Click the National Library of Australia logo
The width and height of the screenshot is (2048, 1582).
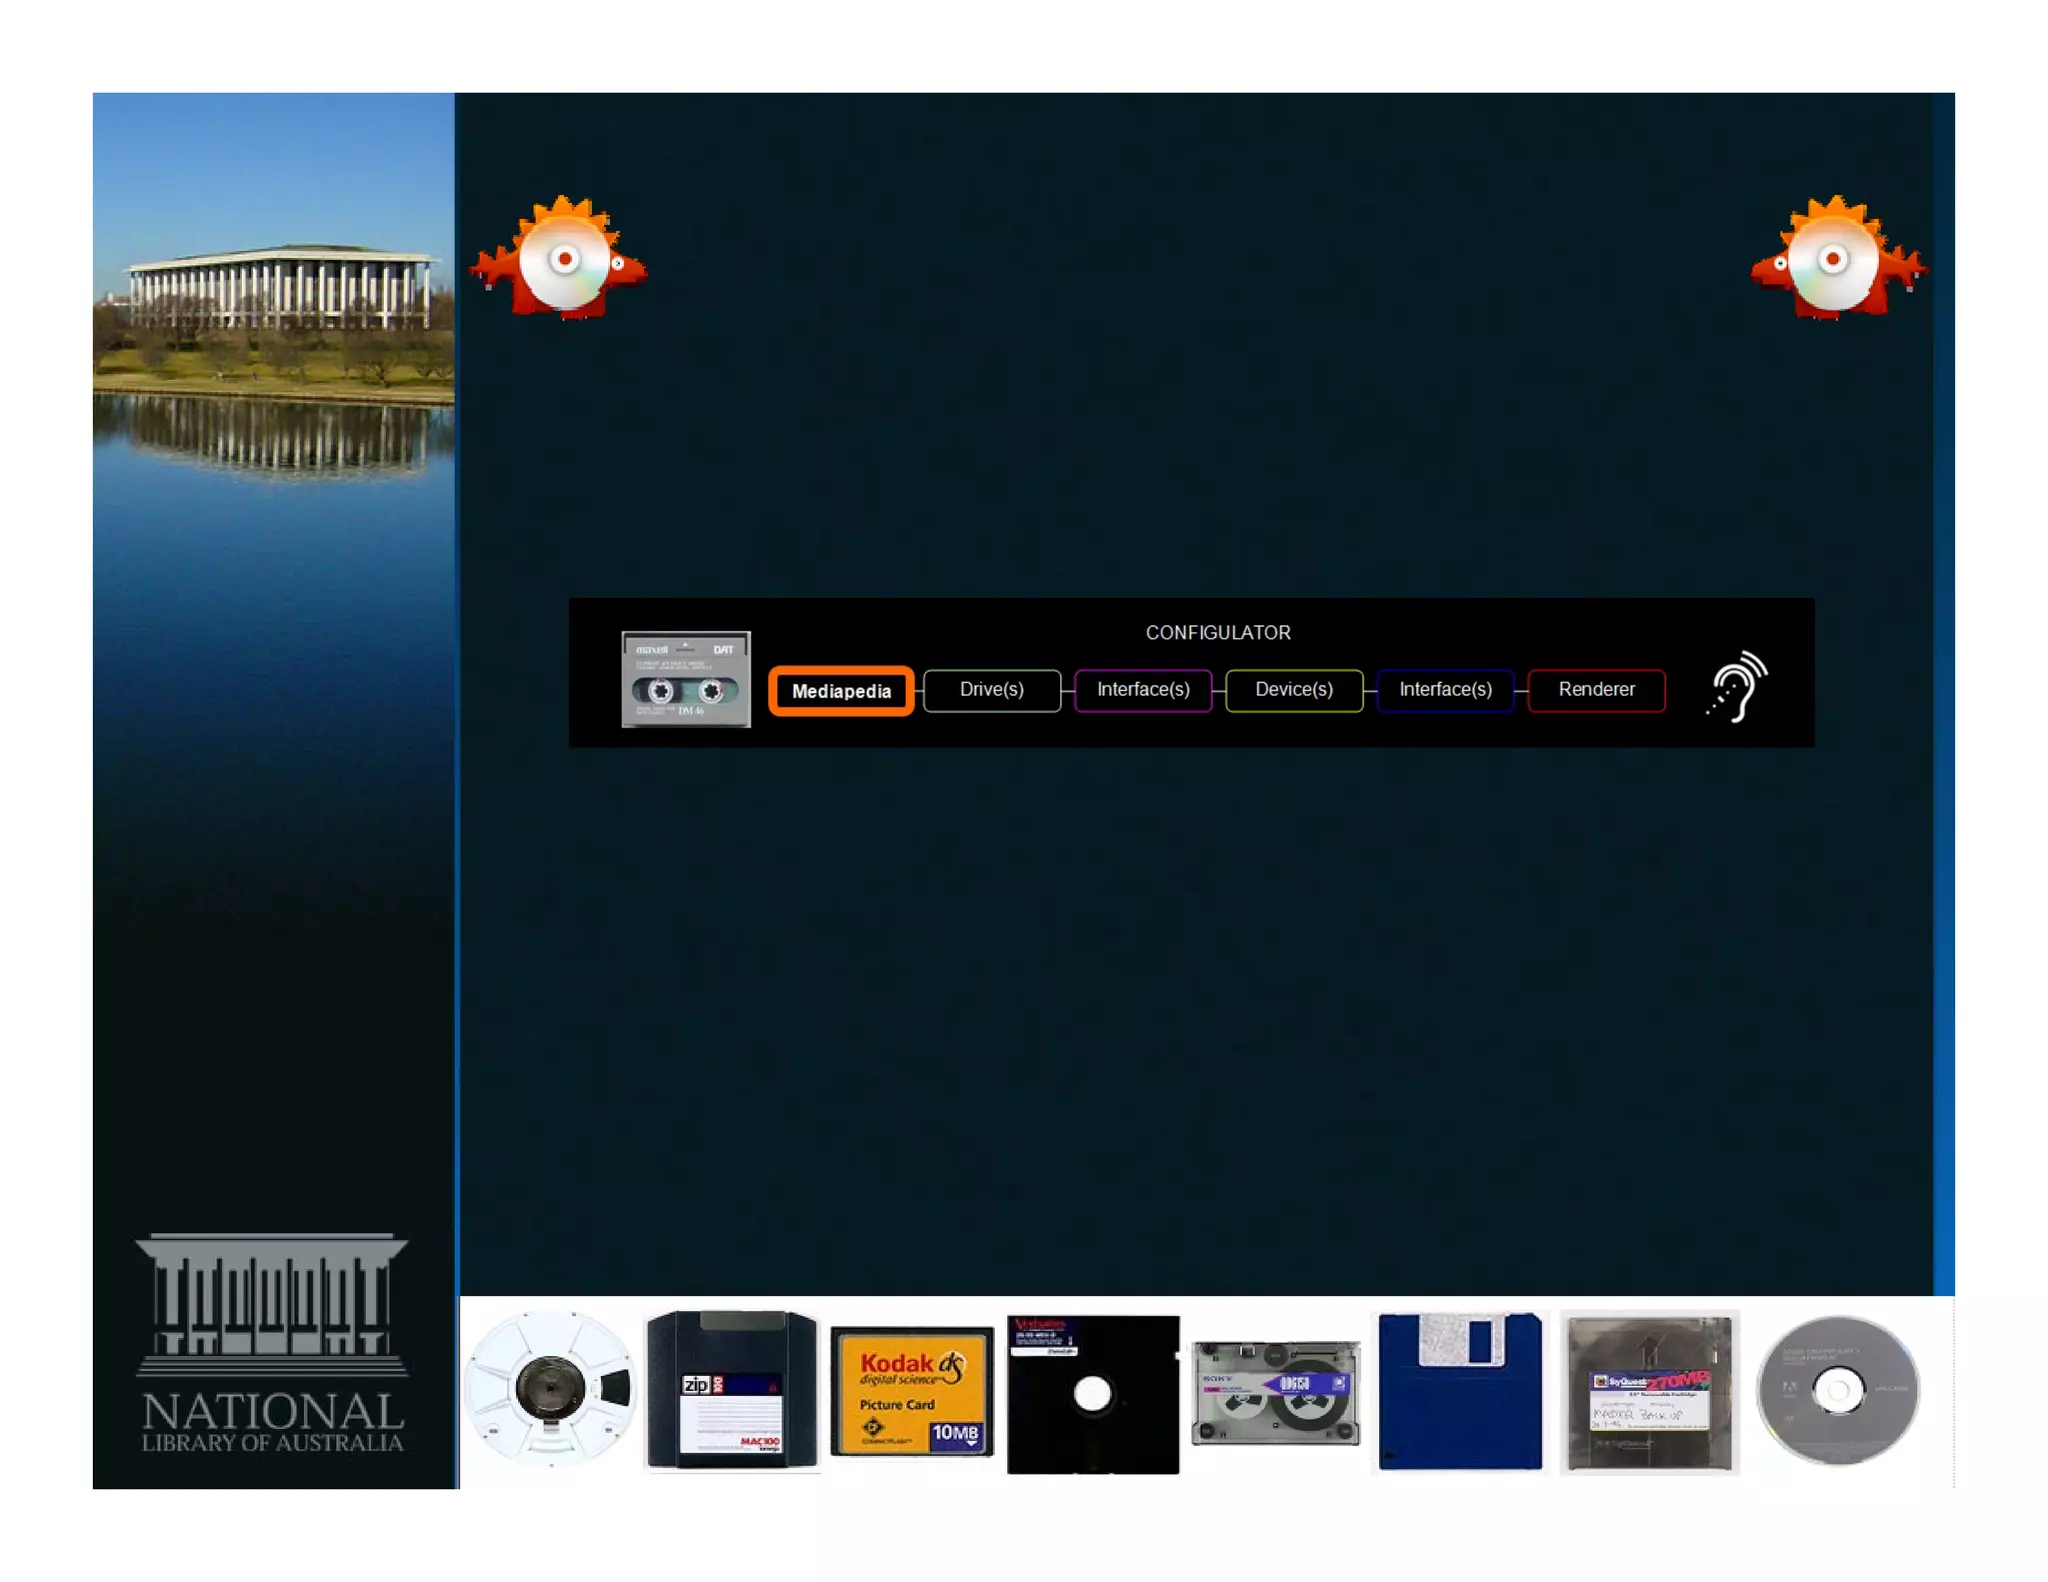272,1345
